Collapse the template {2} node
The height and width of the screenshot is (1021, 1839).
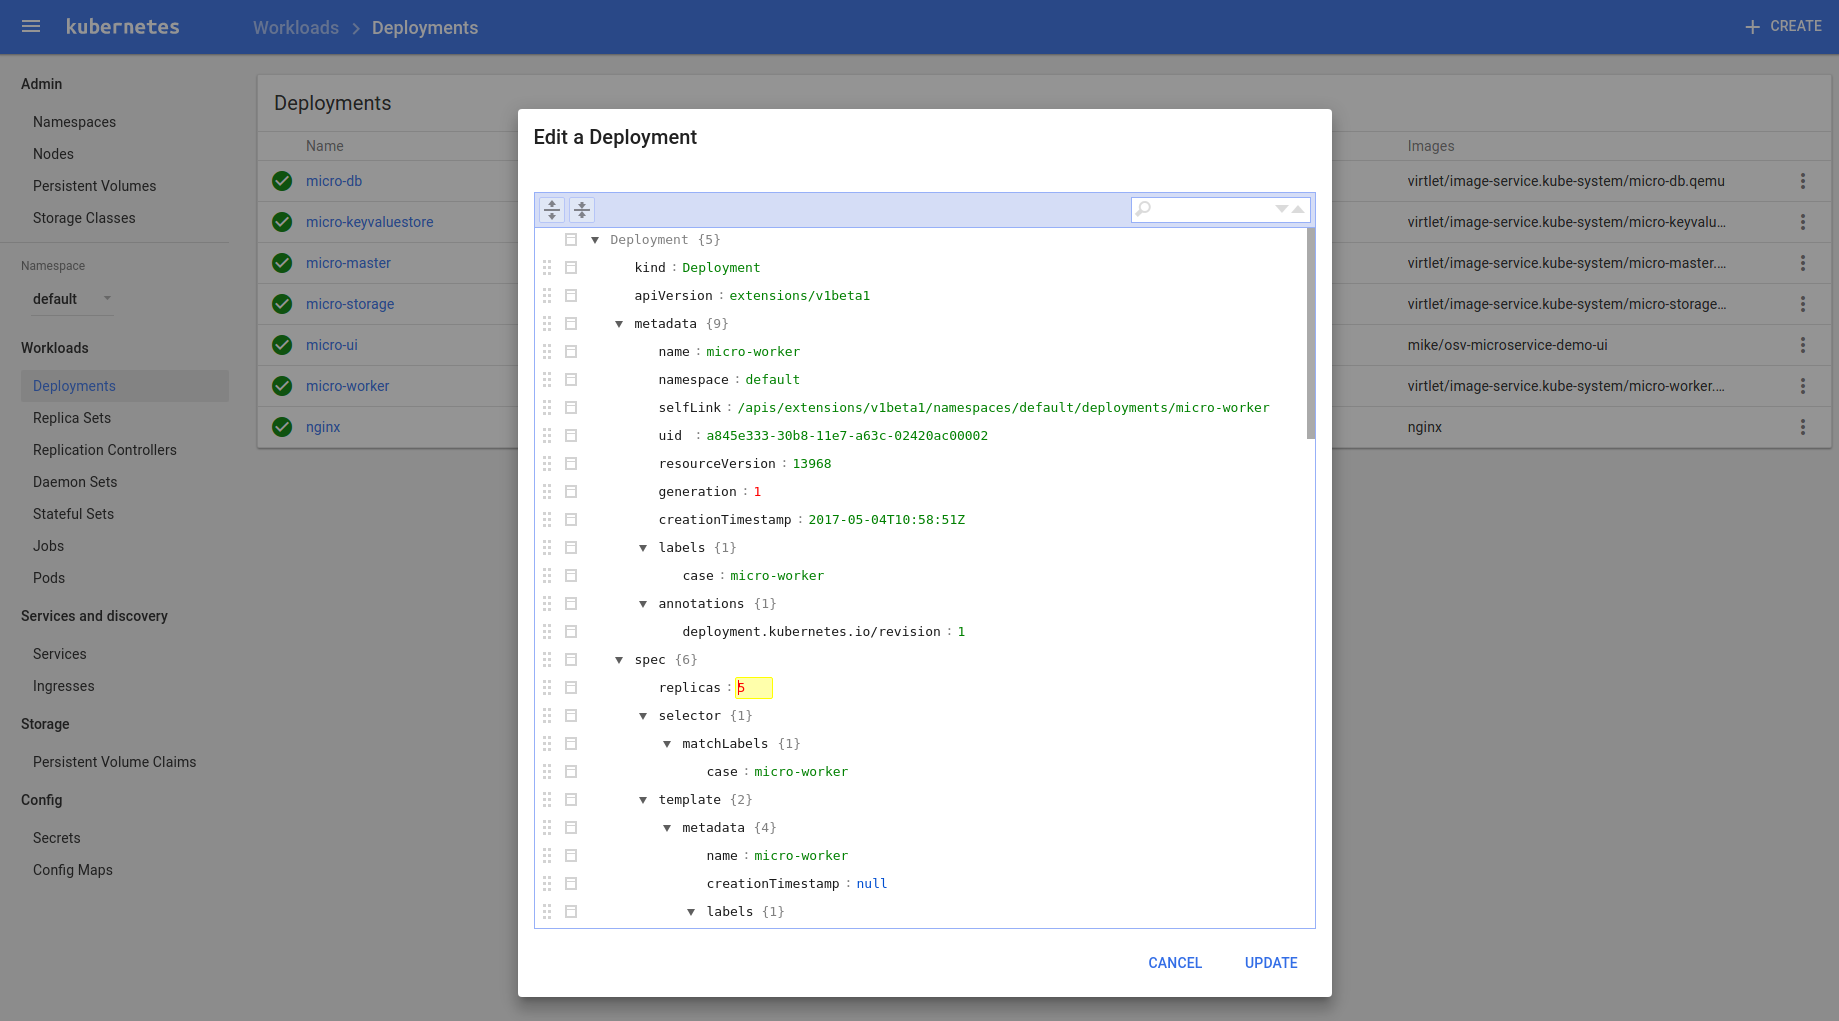pyautogui.click(x=643, y=800)
